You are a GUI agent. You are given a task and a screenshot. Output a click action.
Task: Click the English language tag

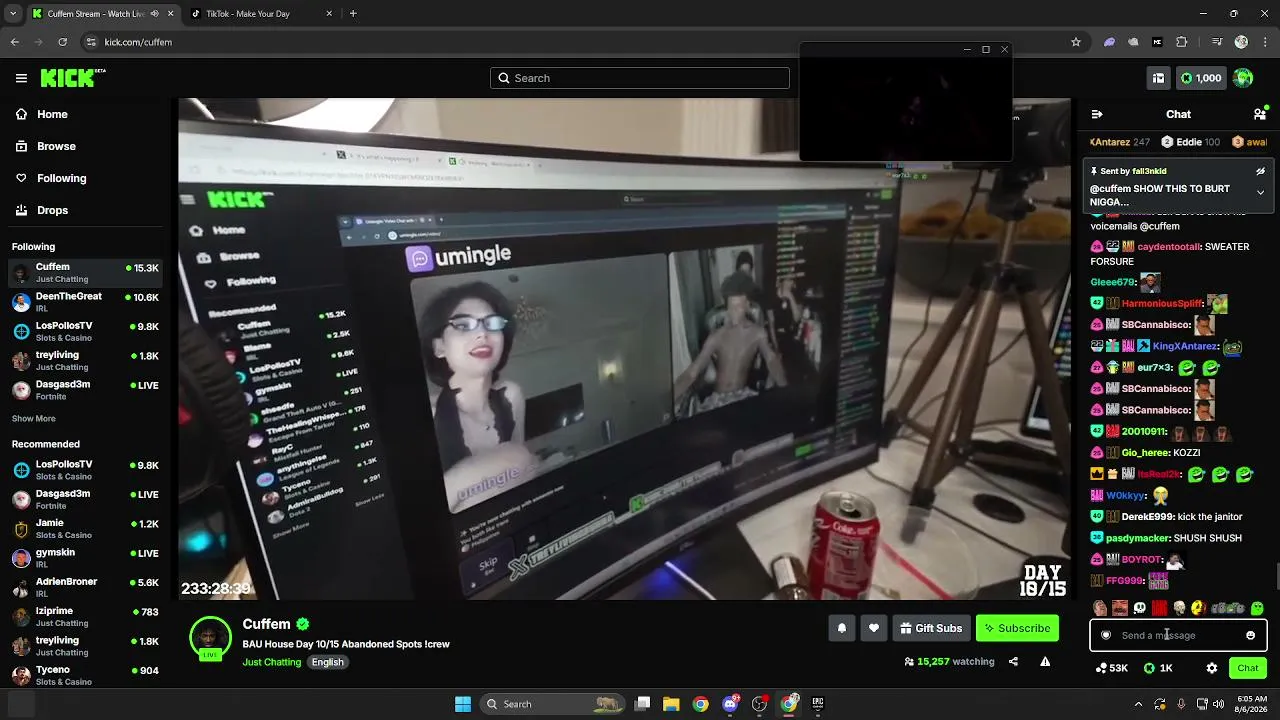327,662
